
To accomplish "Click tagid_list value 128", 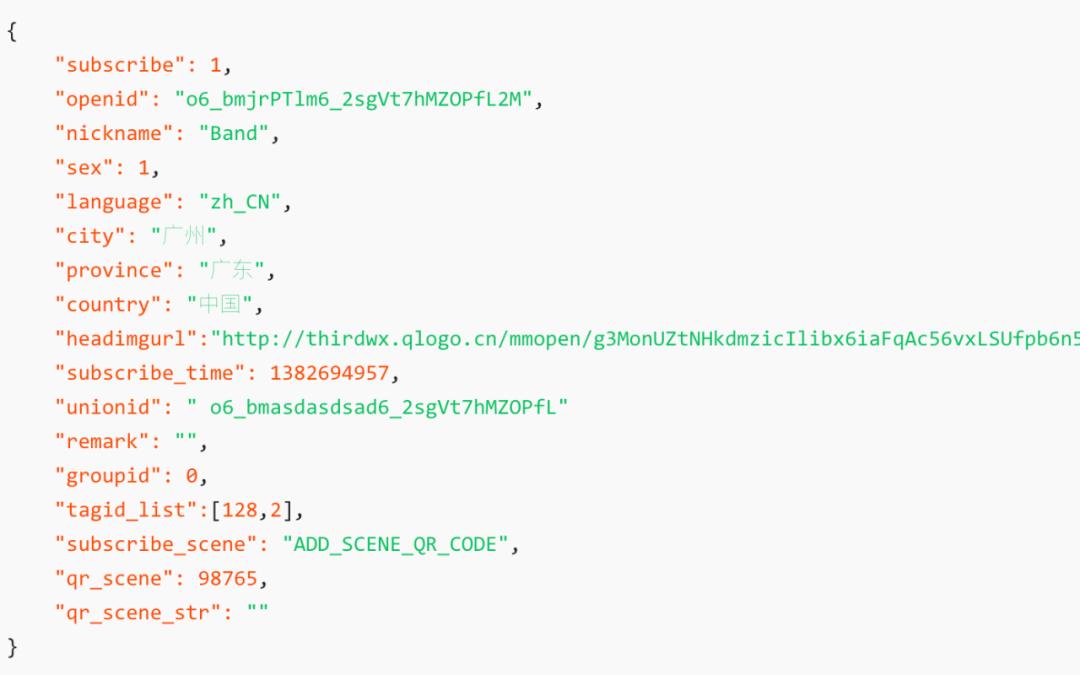I will (x=240, y=510).
